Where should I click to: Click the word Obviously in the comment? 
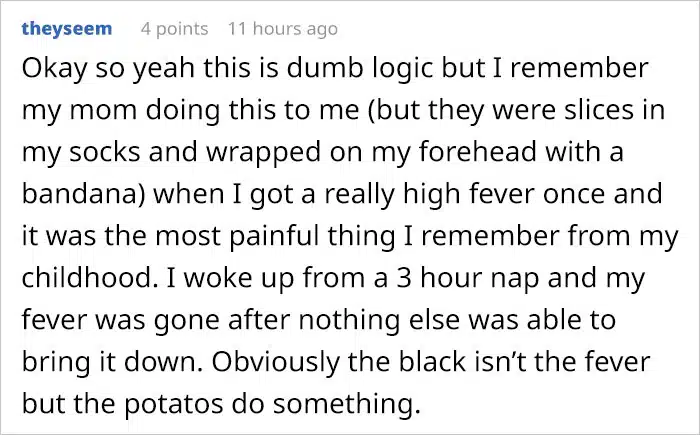pyautogui.click(x=275, y=363)
